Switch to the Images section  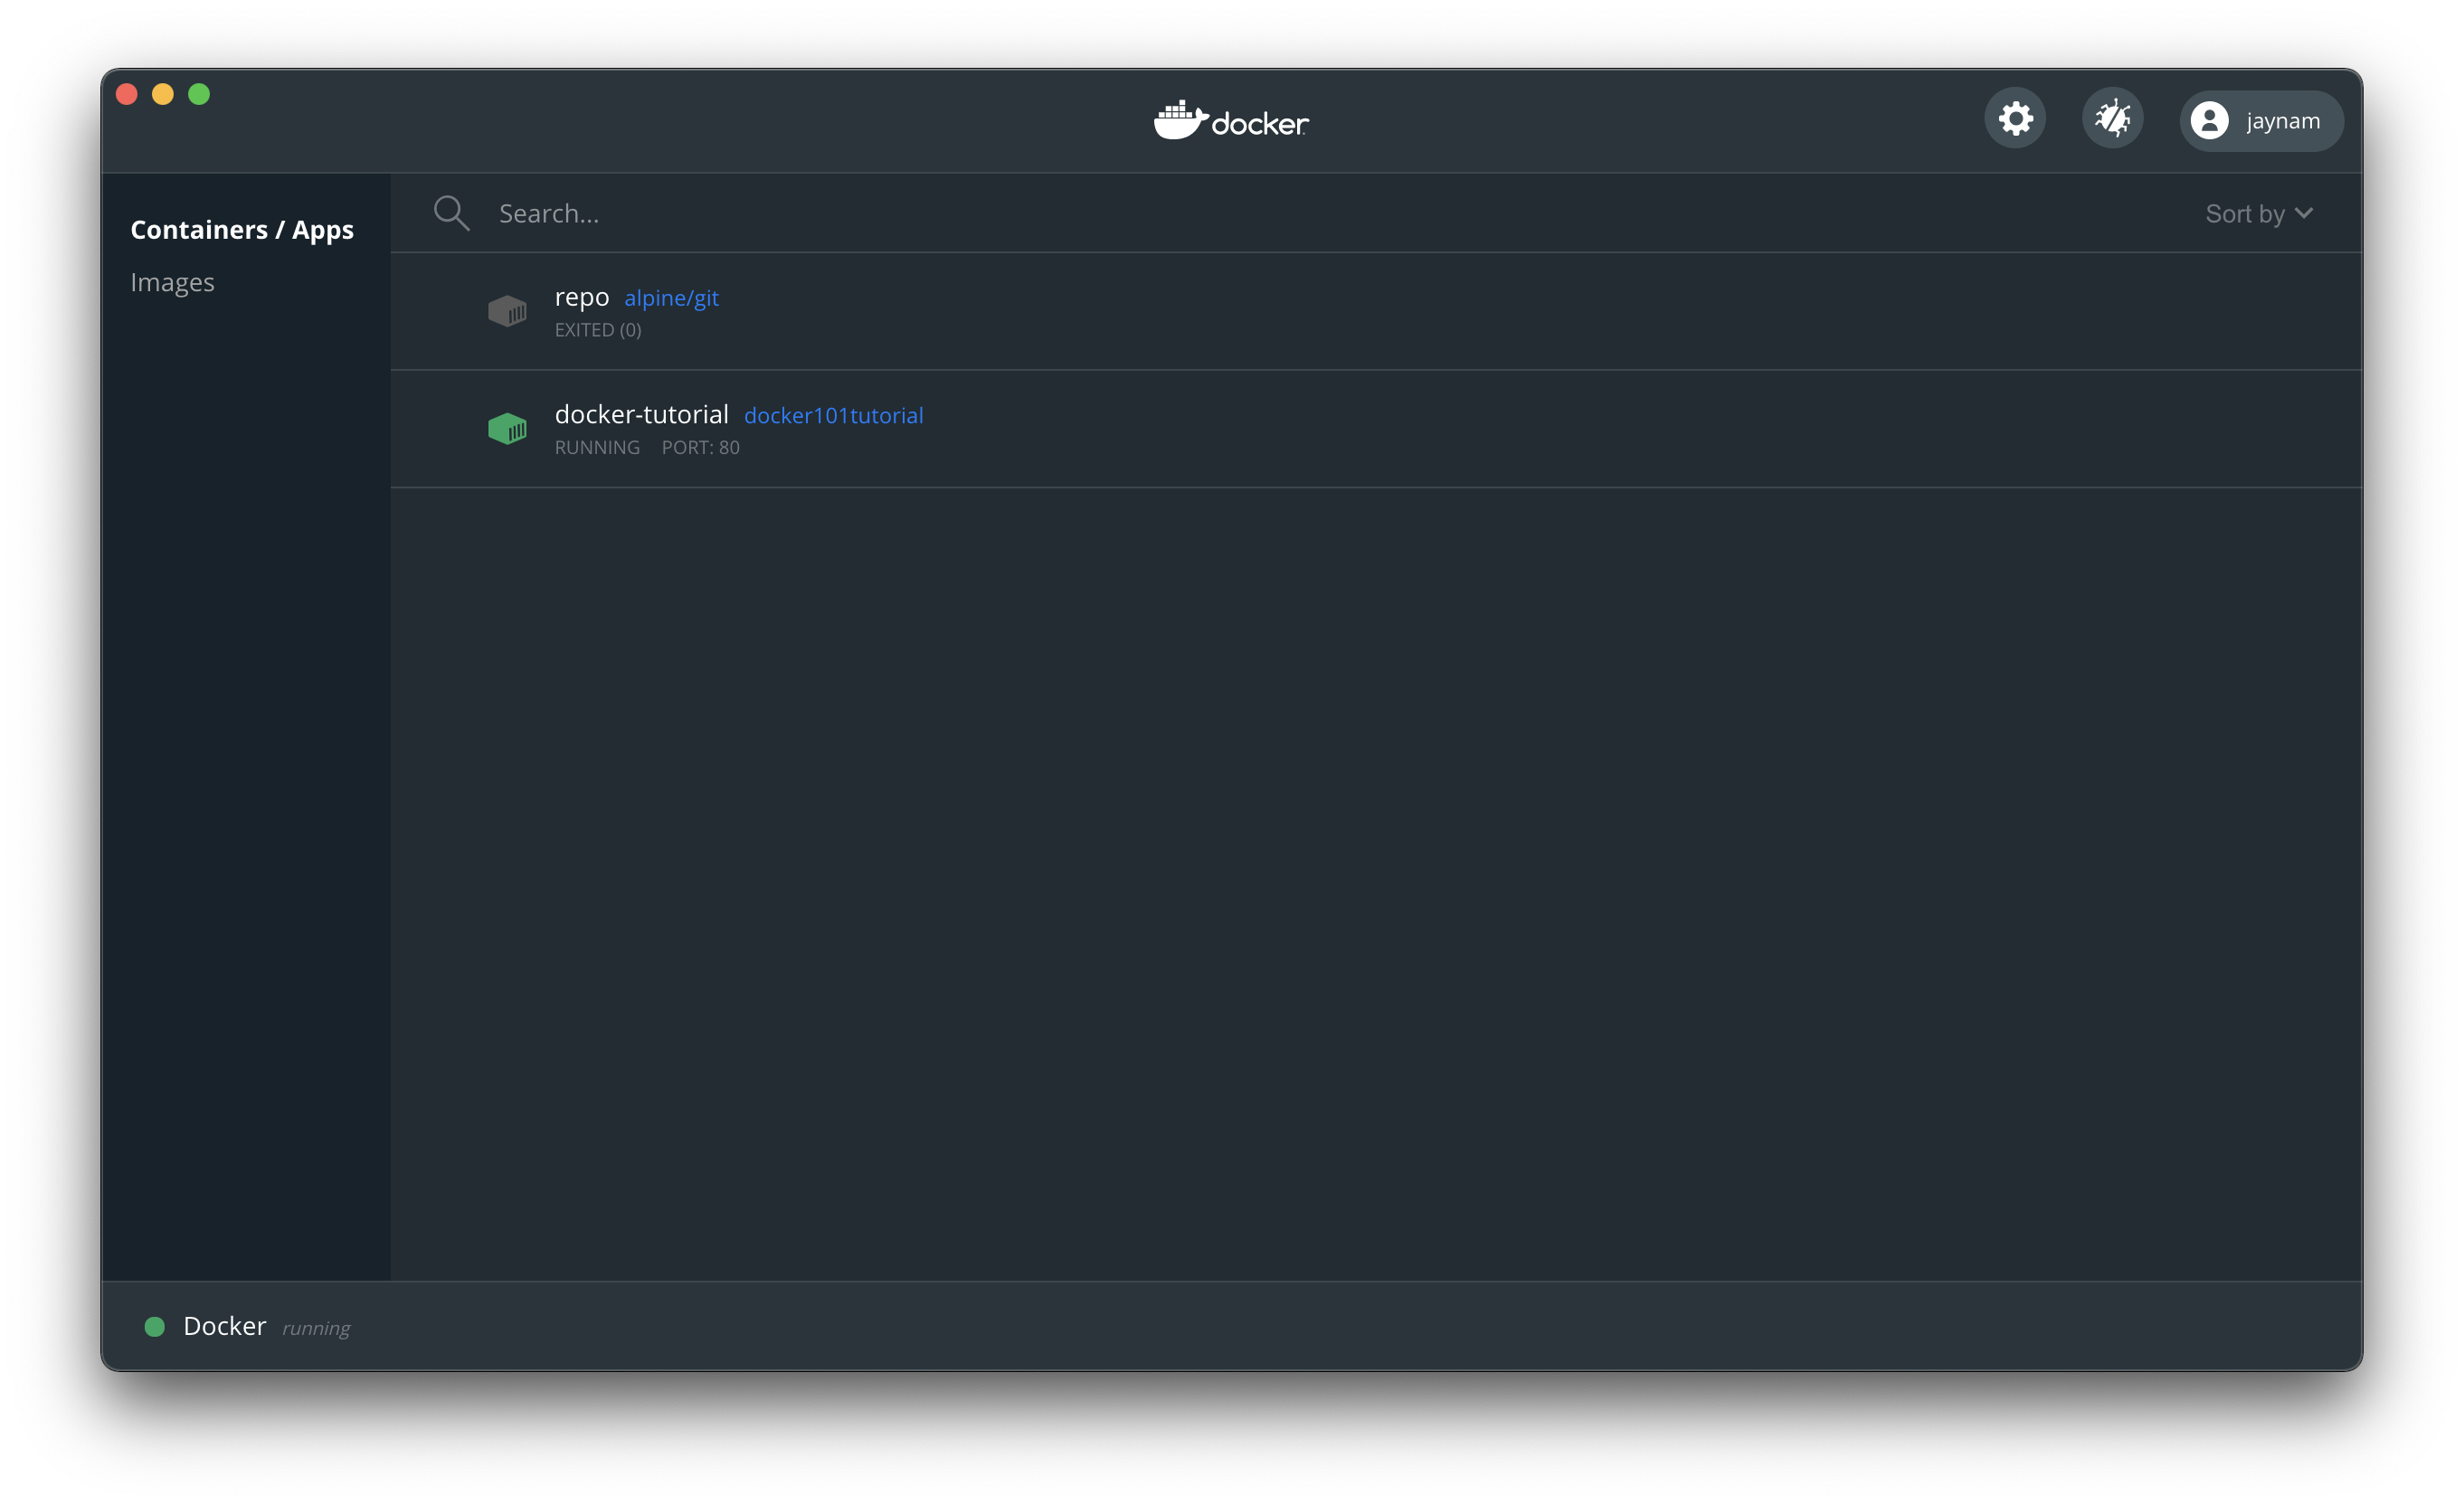tap(172, 283)
